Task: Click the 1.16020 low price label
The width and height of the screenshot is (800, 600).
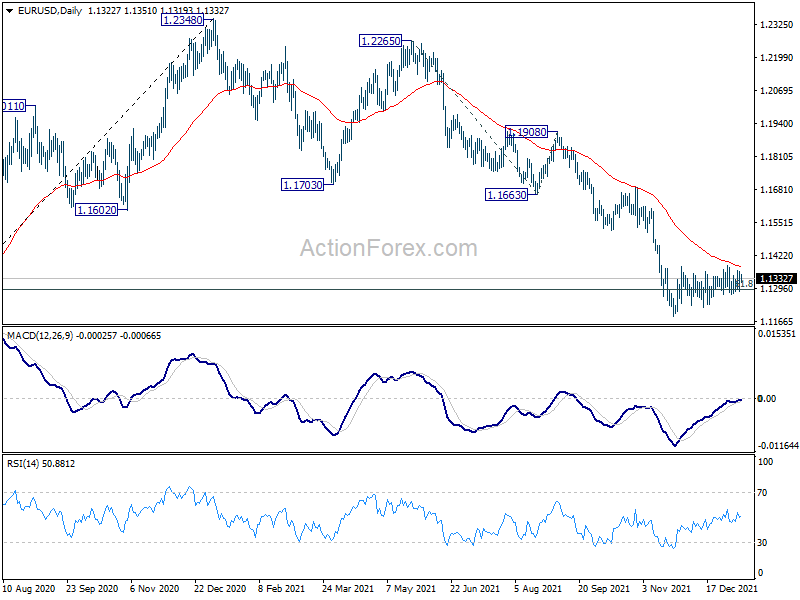Action: tap(96, 210)
